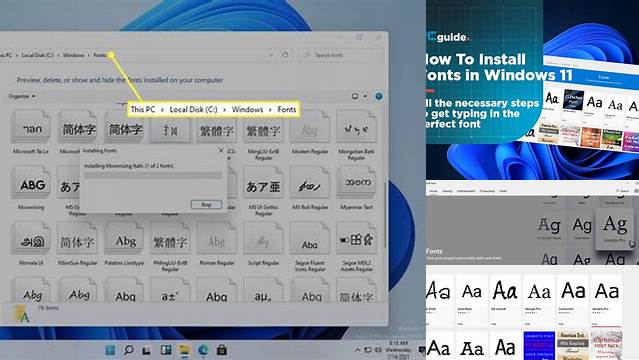Click Stop in Installing Fonts dialog
This screenshot has width=639, height=360.
(x=206, y=204)
